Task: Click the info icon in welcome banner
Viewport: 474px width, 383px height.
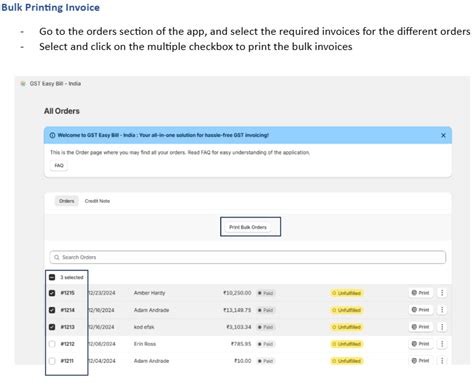Action: [x=52, y=135]
